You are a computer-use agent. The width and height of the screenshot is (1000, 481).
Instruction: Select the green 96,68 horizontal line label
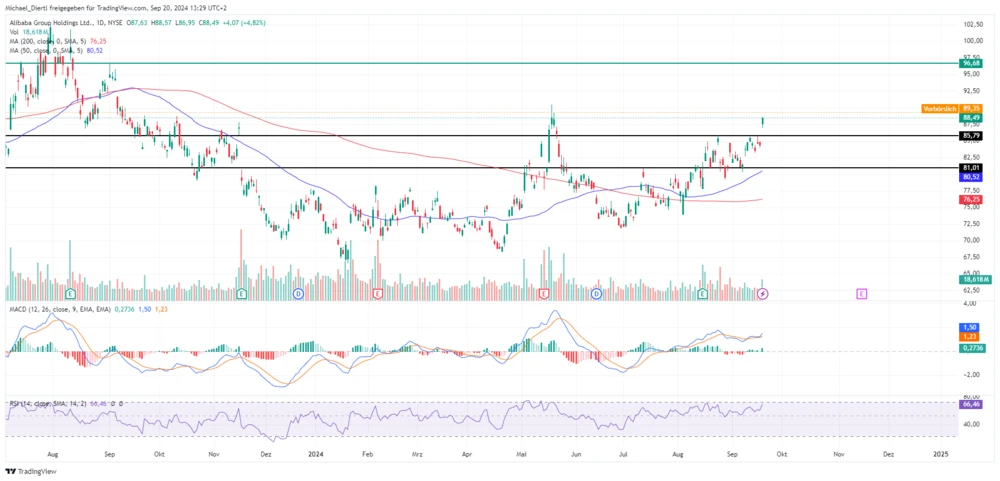click(x=969, y=63)
